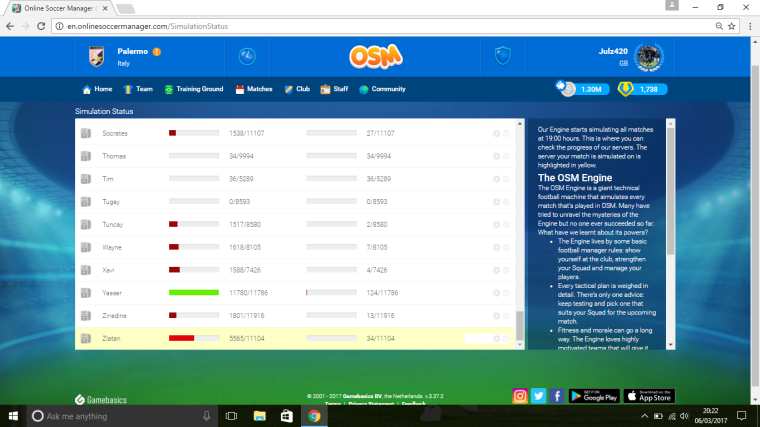Click the Cortana Ask me anything box
The width and height of the screenshot is (760, 427).
(x=121, y=416)
